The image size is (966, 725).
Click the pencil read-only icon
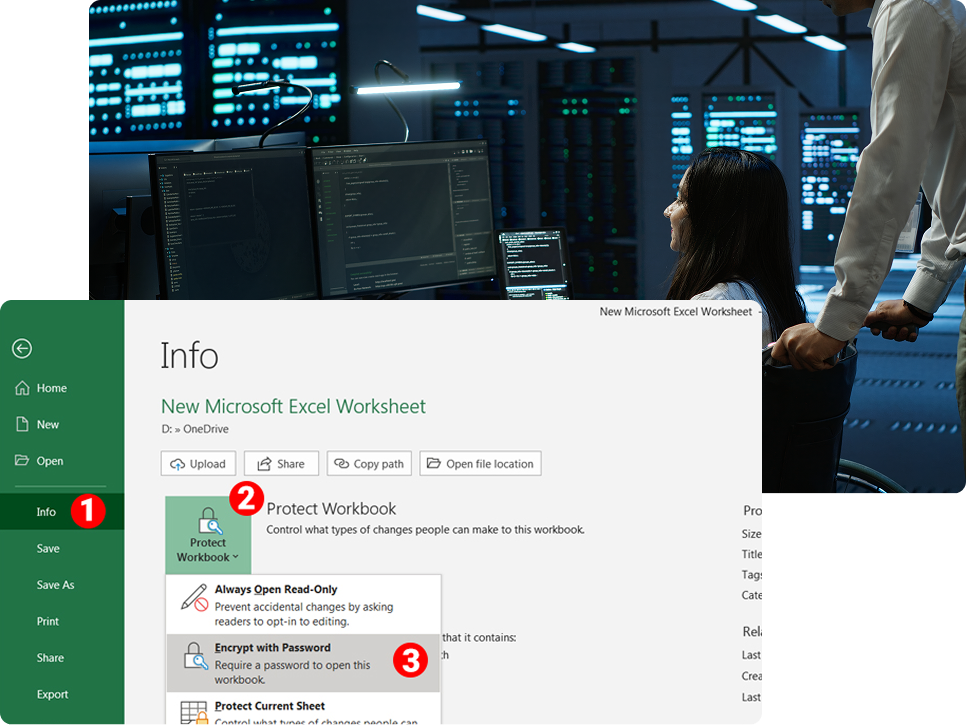click(x=194, y=597)
